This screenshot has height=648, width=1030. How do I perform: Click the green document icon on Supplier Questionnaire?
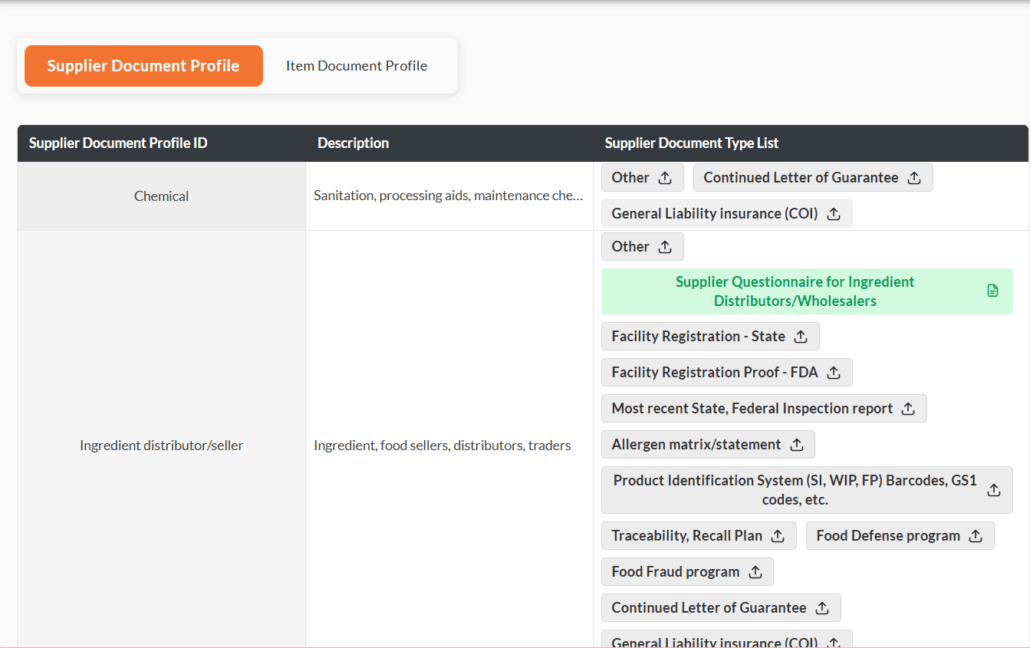click(992, 290)
